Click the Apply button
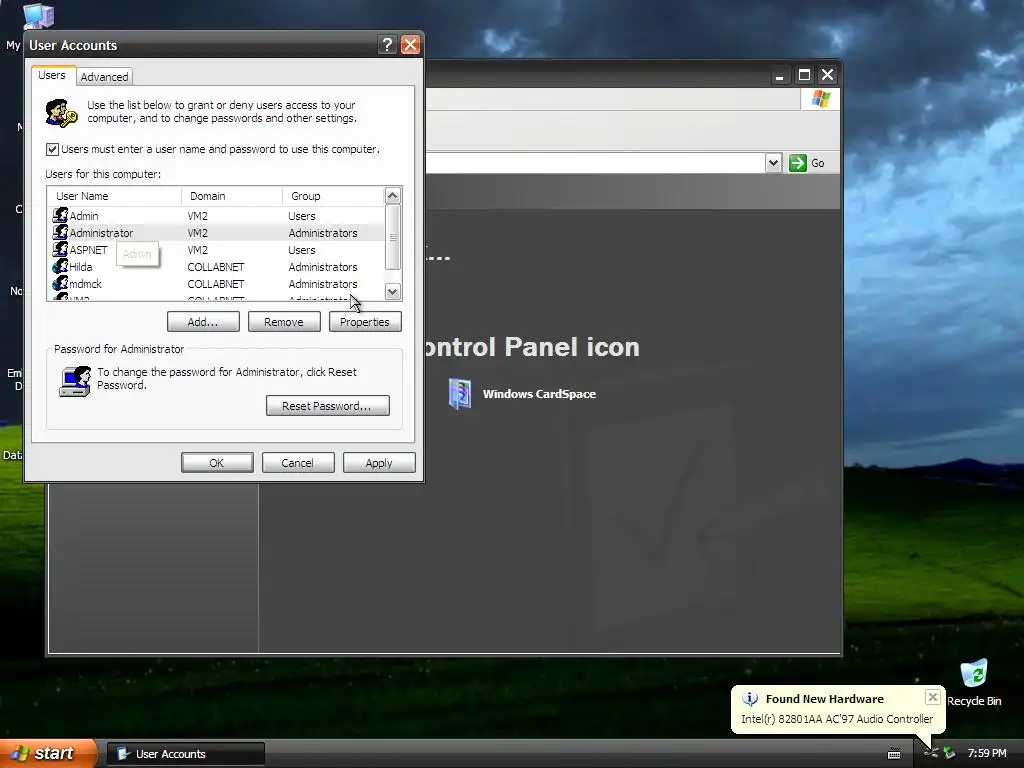The image size is (1024, 768). point(379,463)
